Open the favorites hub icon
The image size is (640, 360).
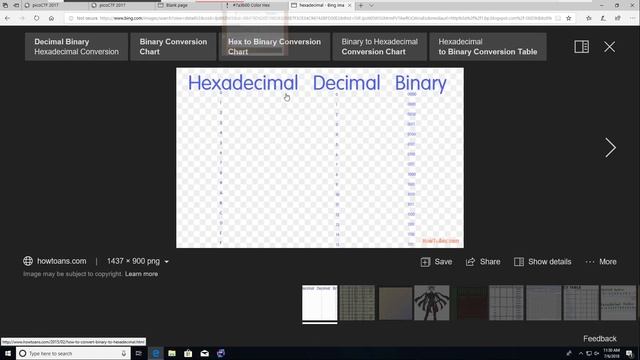589,18
